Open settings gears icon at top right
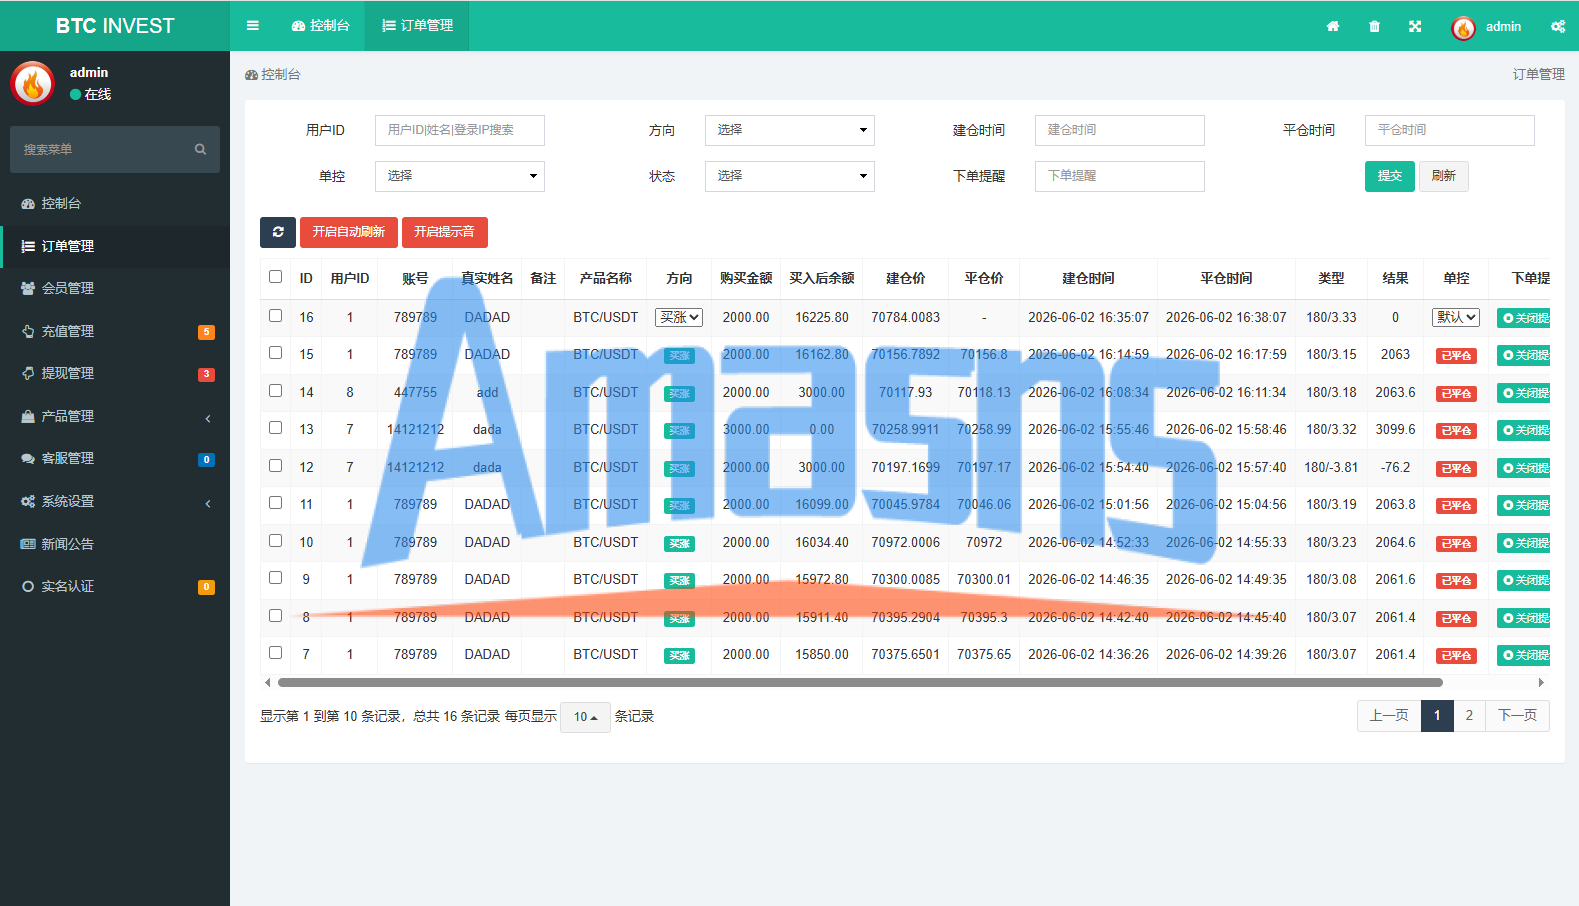 point(1558,27)
